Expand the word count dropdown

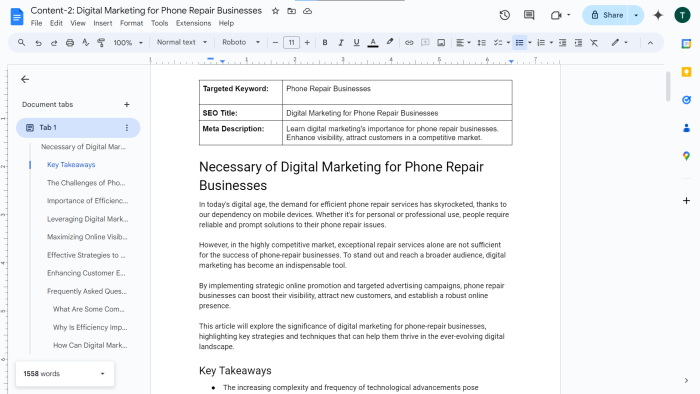point(102,374)
